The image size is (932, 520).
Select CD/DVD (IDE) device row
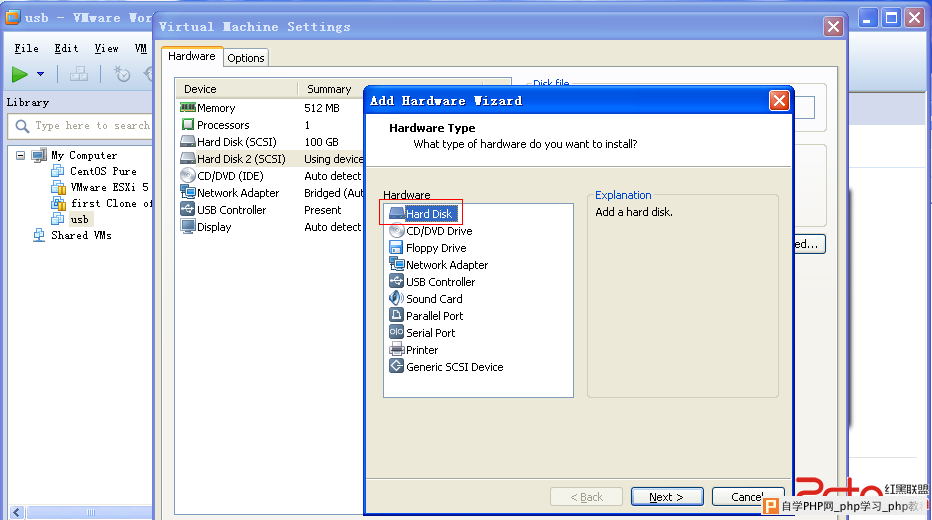coord(222,176)
